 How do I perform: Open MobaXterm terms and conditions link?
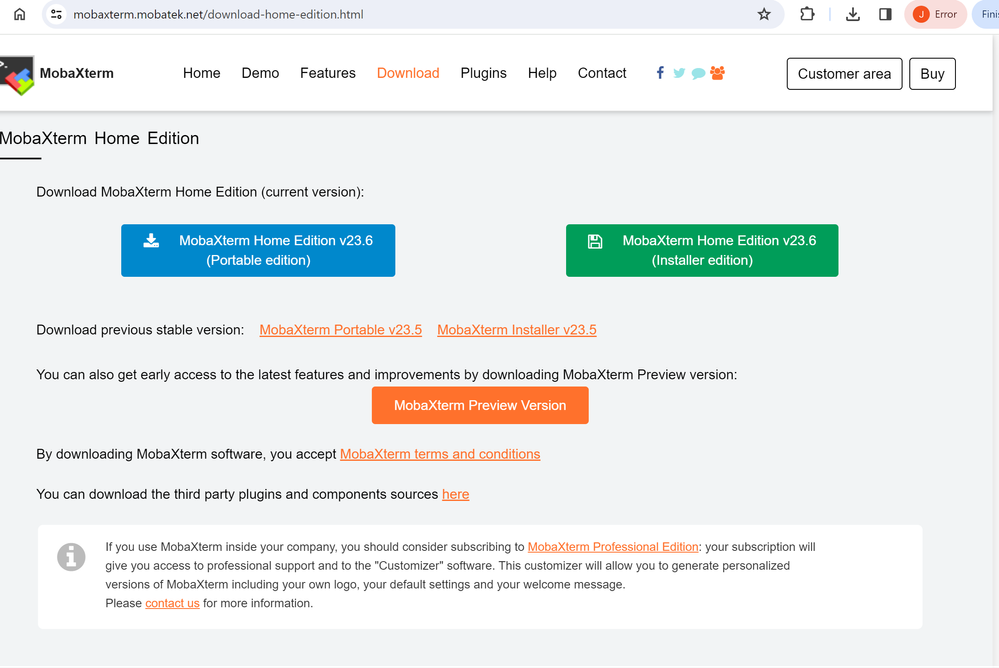point(440,454)
